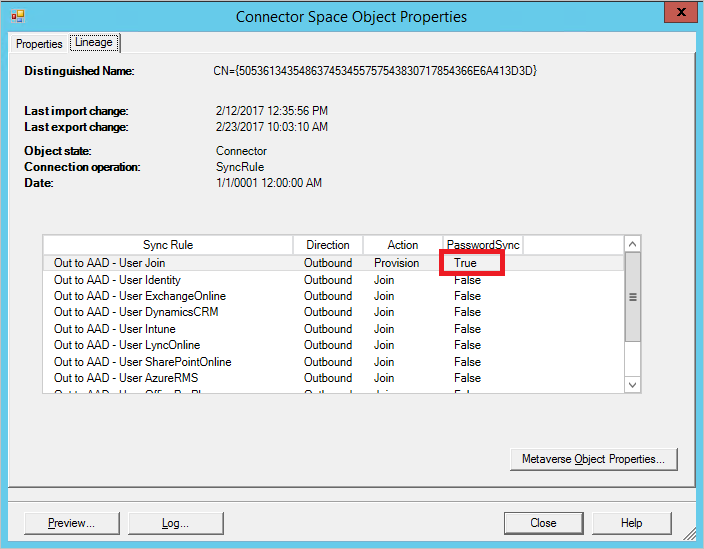Click the Connection operation value SyncRule
Screen dimensions: 704x549
240,167
